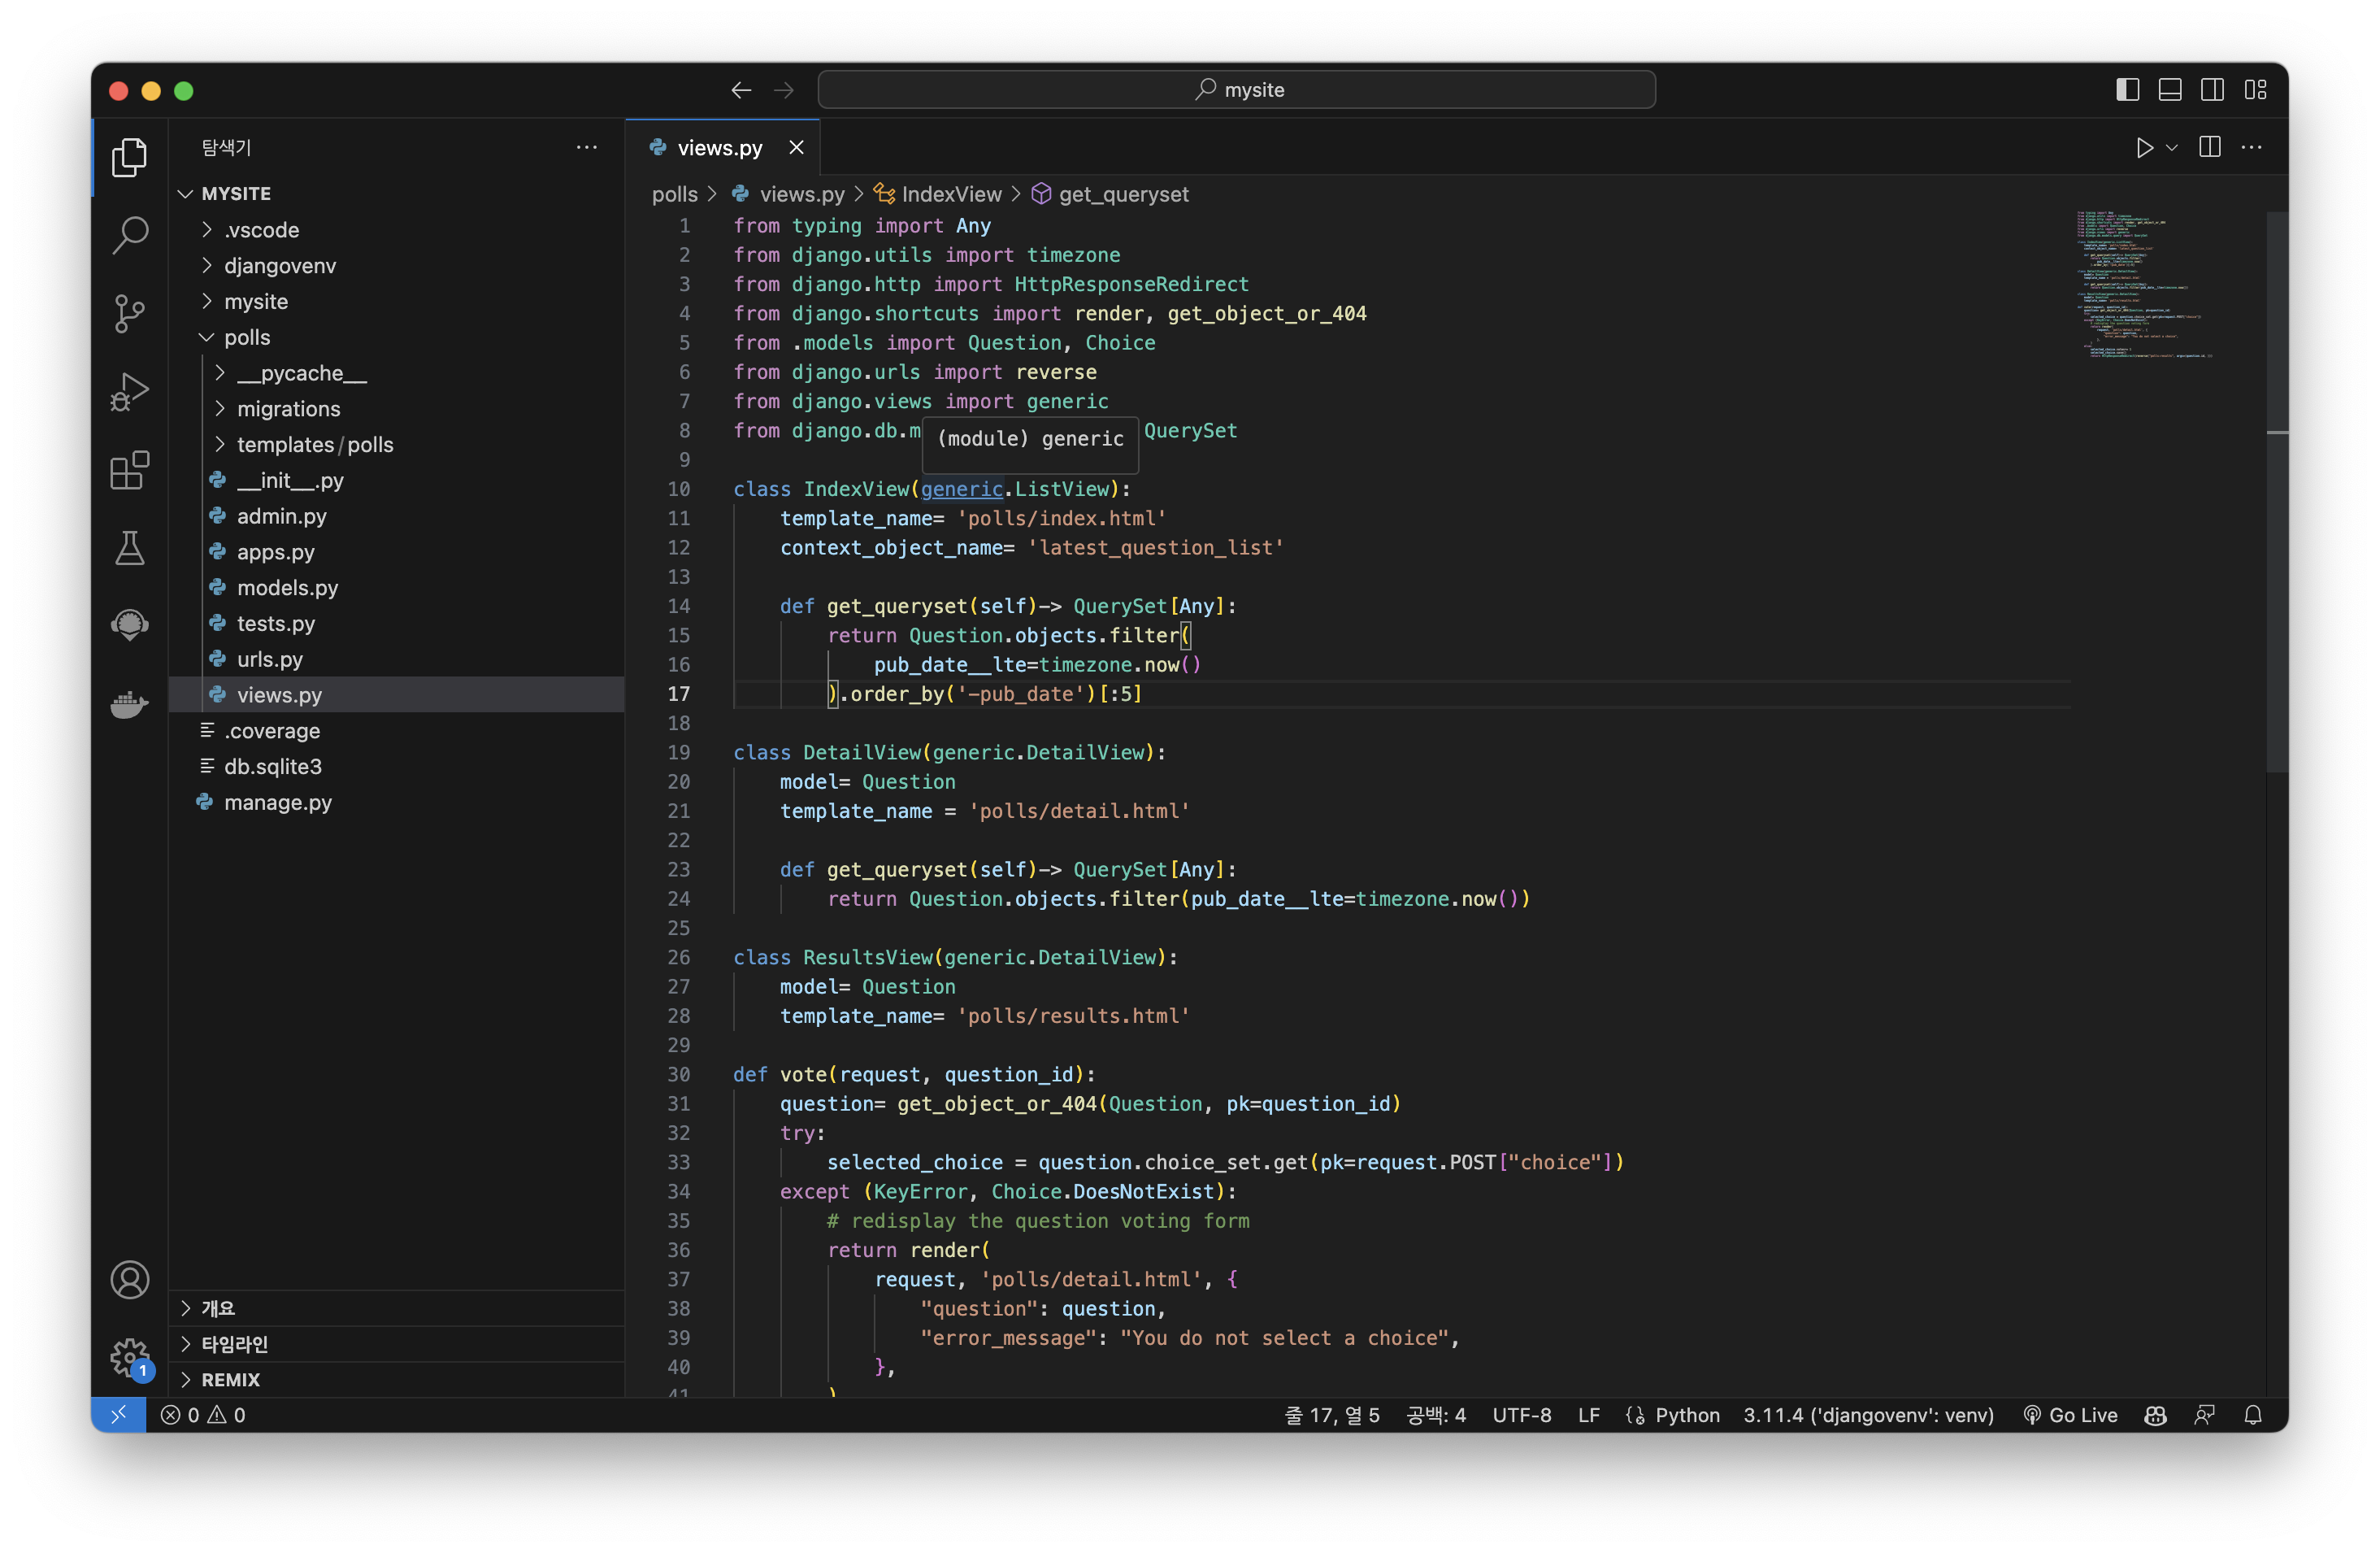
Task: Expand the djangovenv folder
Action: 396,265
